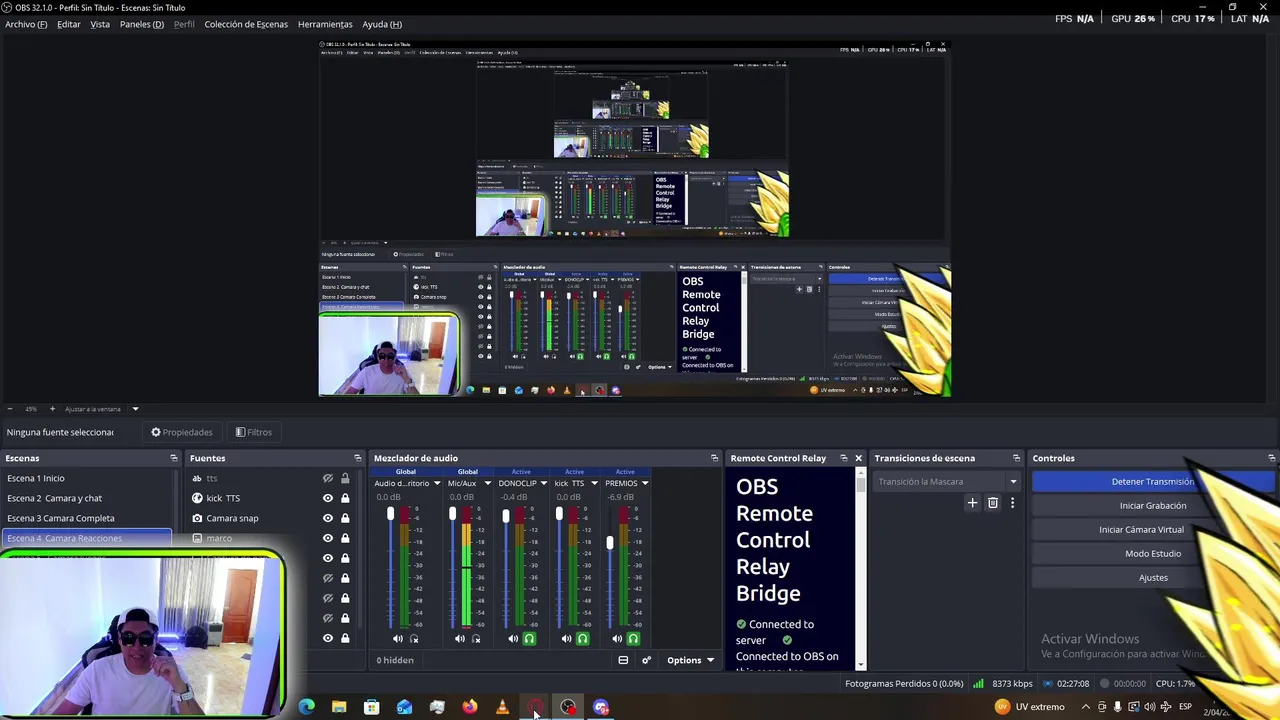
Task: Click the Filtros button
Action: 253,432
